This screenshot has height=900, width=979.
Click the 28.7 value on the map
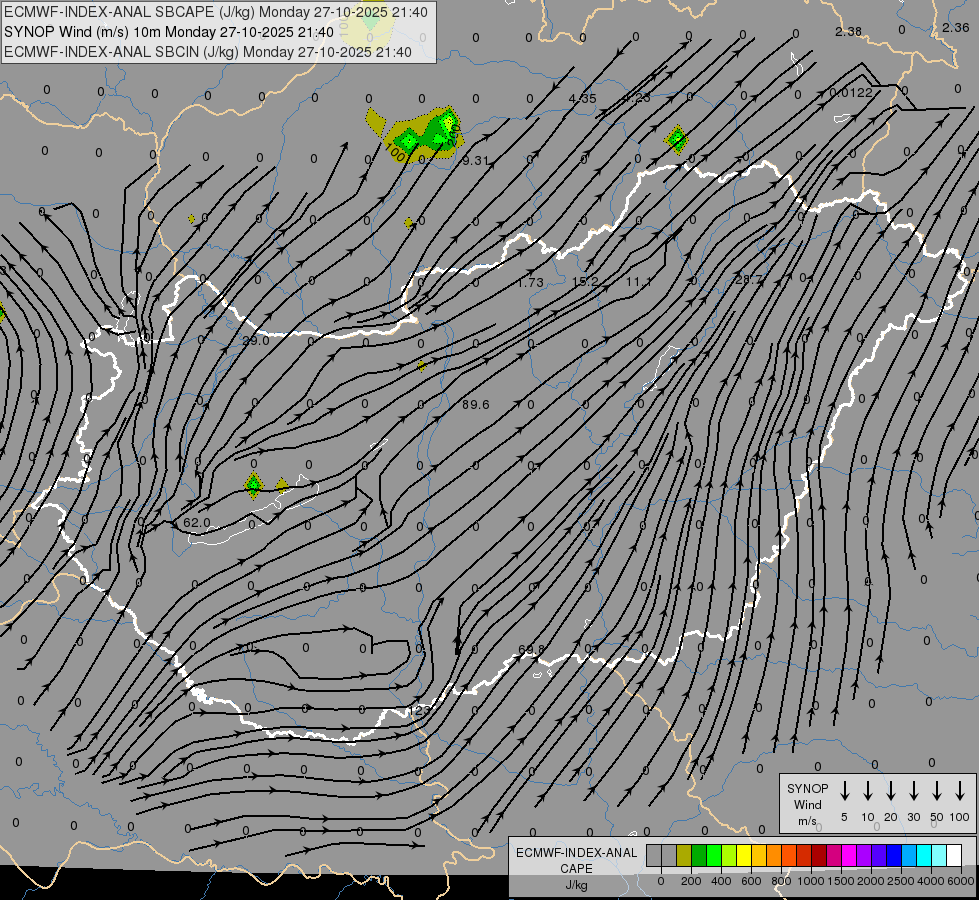(x=748, y=279)
